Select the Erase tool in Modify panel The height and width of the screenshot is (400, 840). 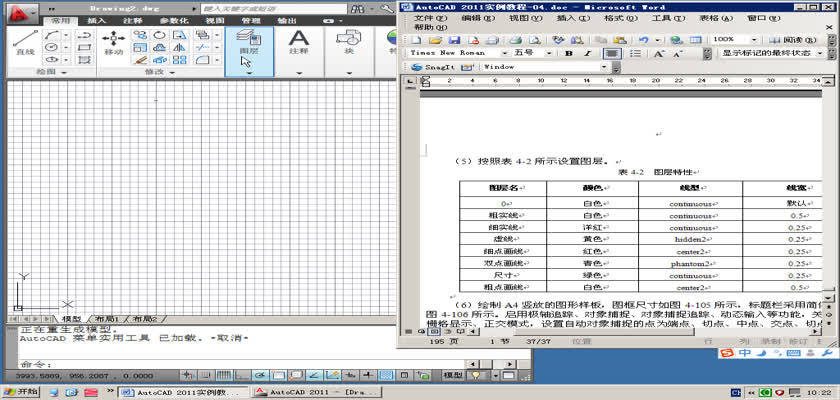(140, 60)
